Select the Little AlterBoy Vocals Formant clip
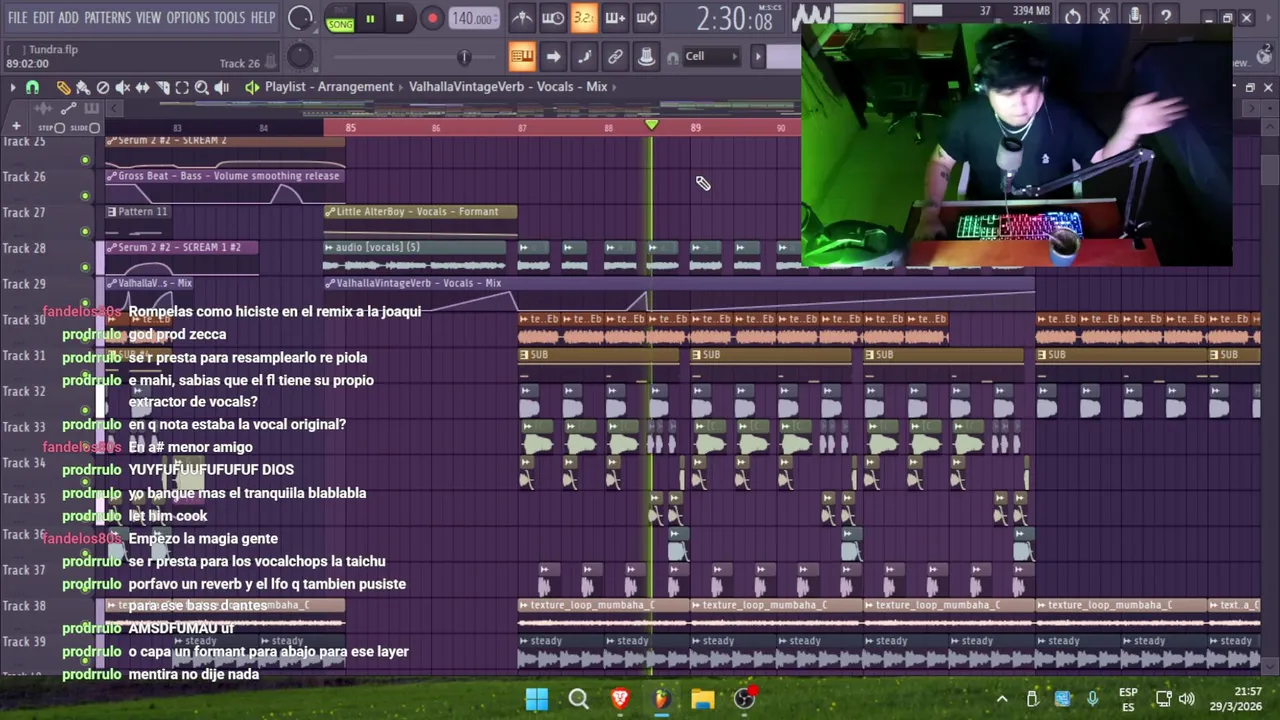Image resolution: width=1280 pixels, height=720 pixels. pos(421,212)
